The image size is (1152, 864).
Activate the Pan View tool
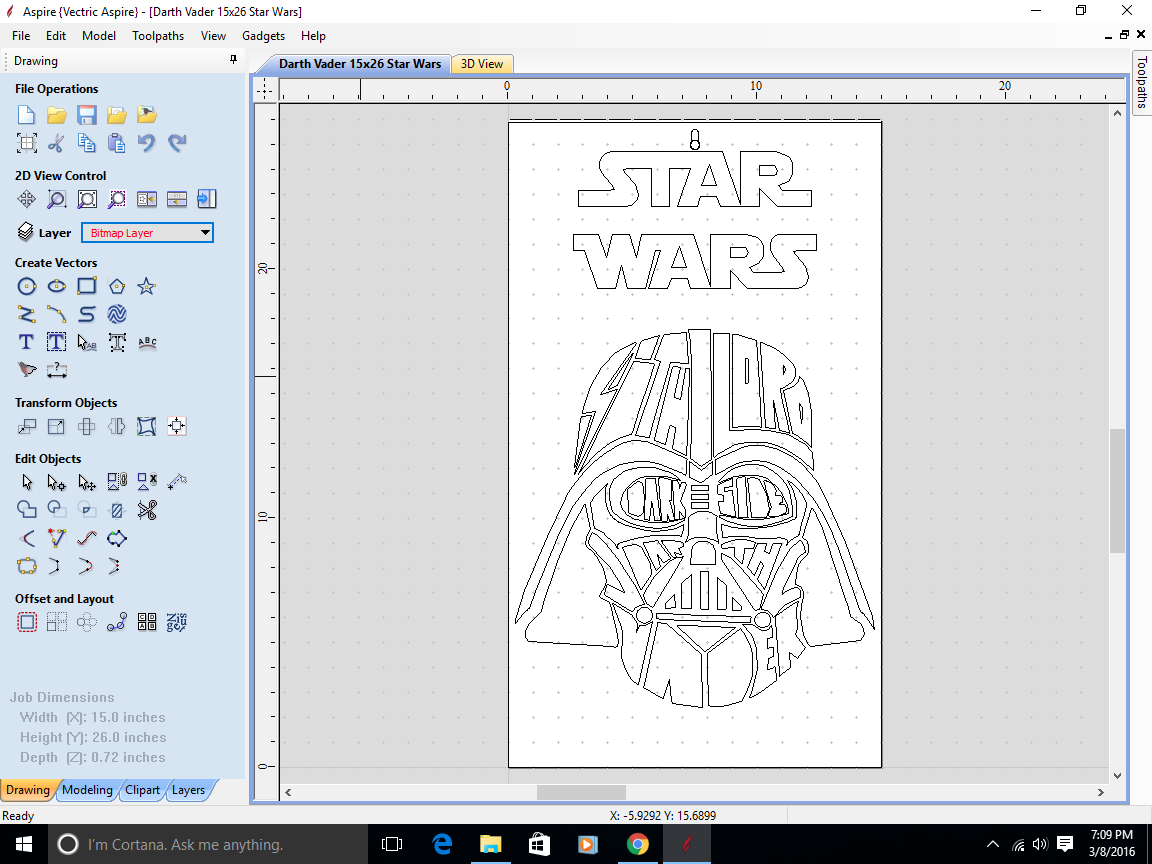27,199
